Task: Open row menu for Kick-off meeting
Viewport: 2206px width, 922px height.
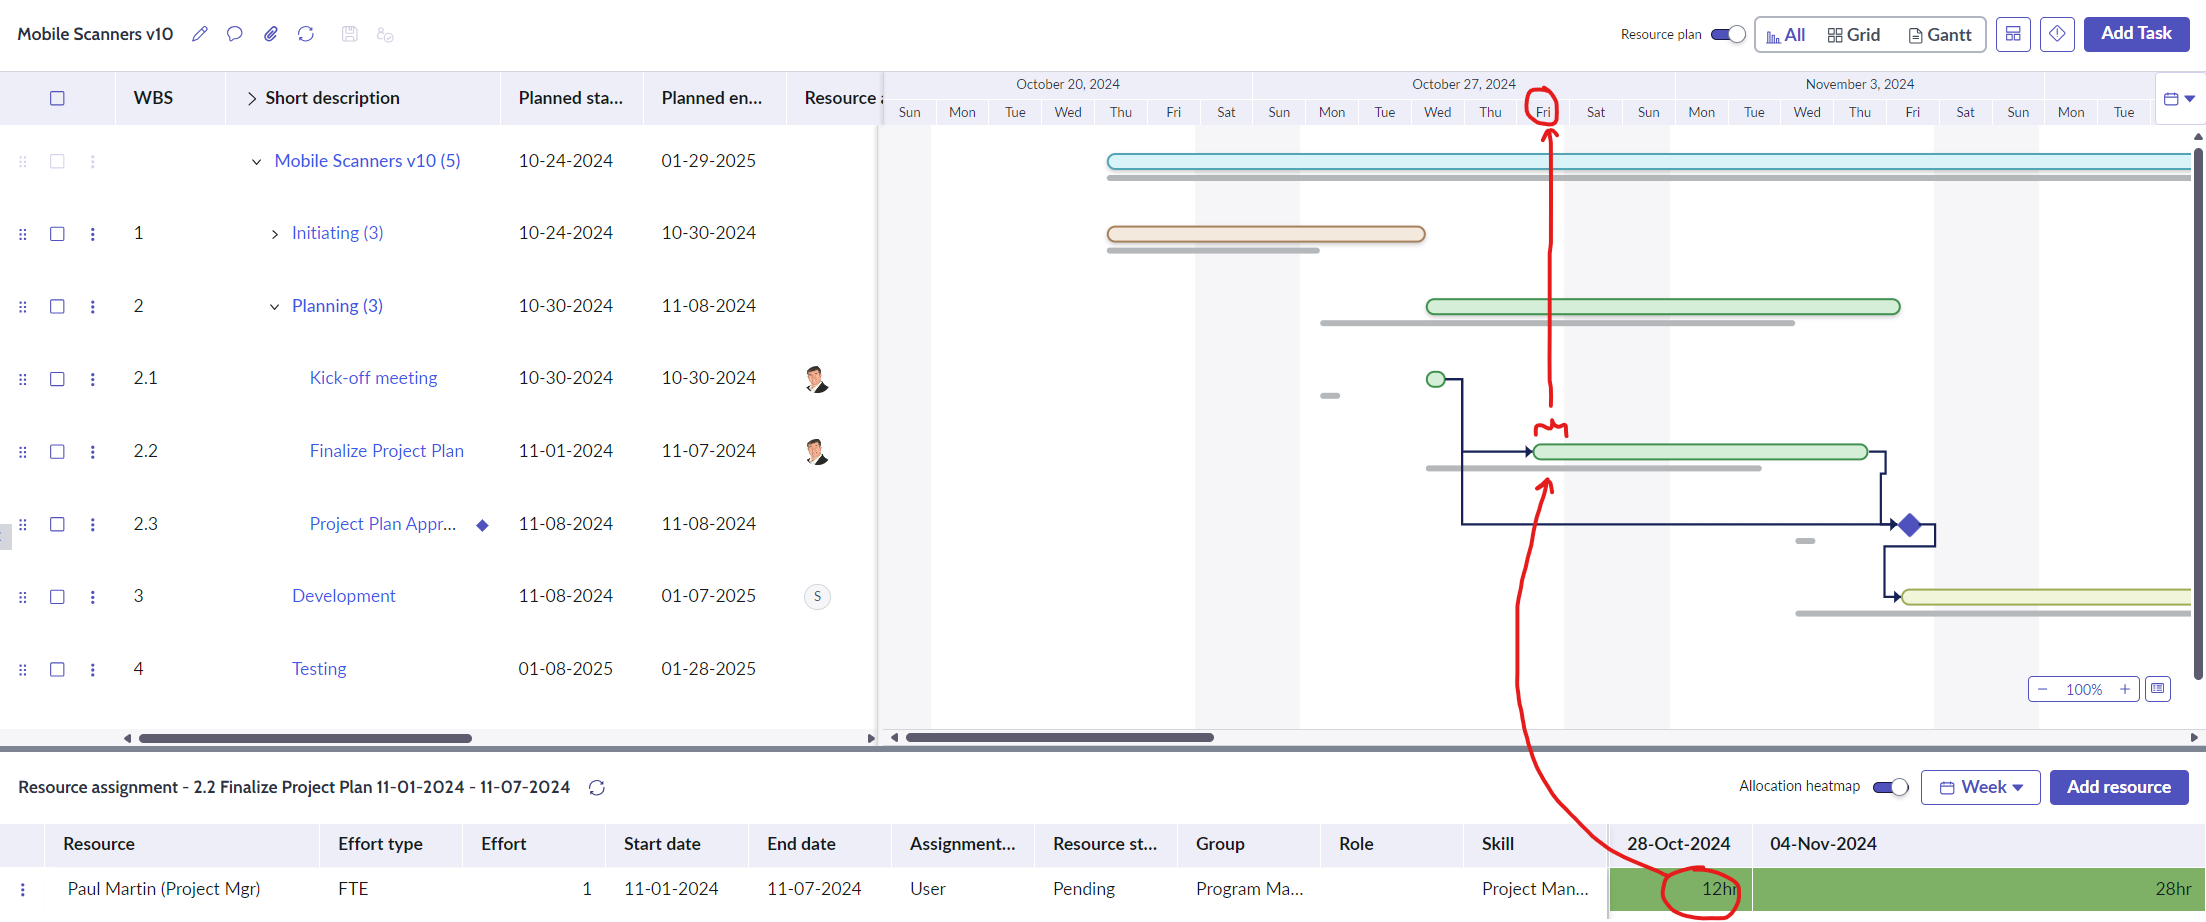Action: click(93, 379)
